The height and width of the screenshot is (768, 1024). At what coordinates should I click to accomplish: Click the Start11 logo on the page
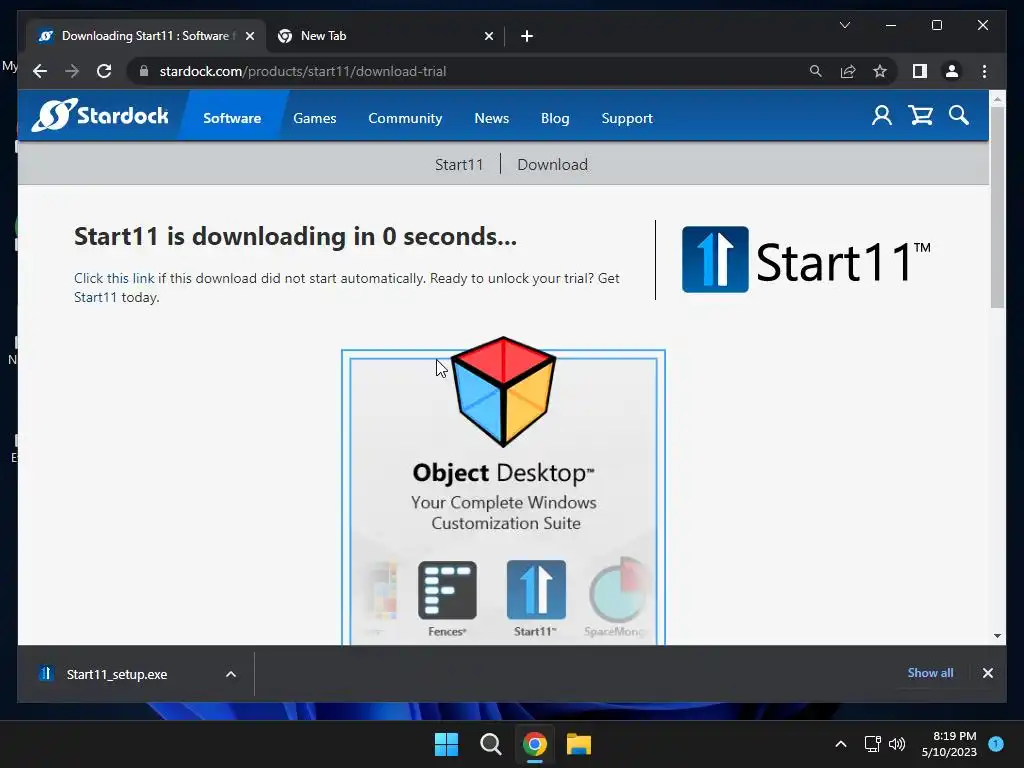[x=805, y=260]
